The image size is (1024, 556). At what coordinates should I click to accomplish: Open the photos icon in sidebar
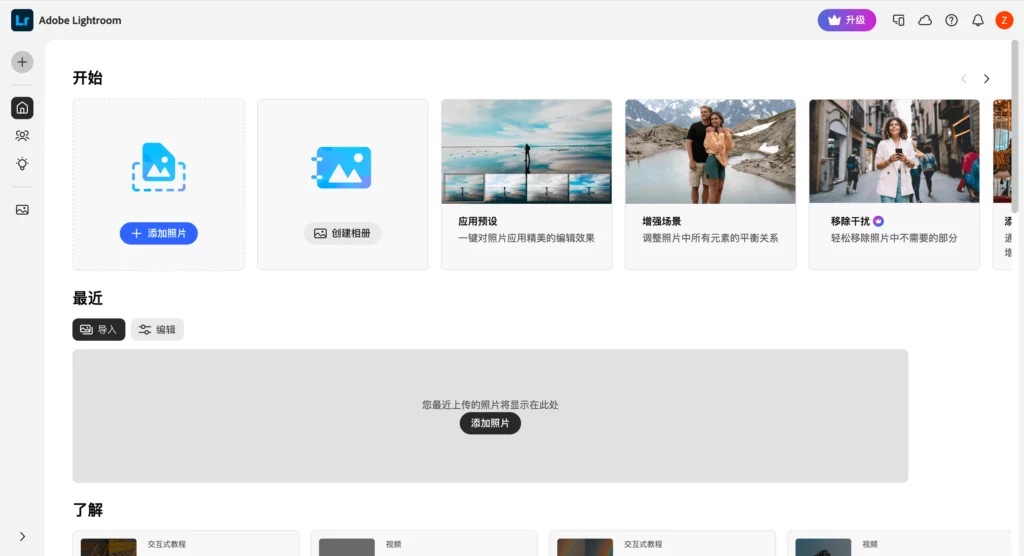(x=22, y=210)
